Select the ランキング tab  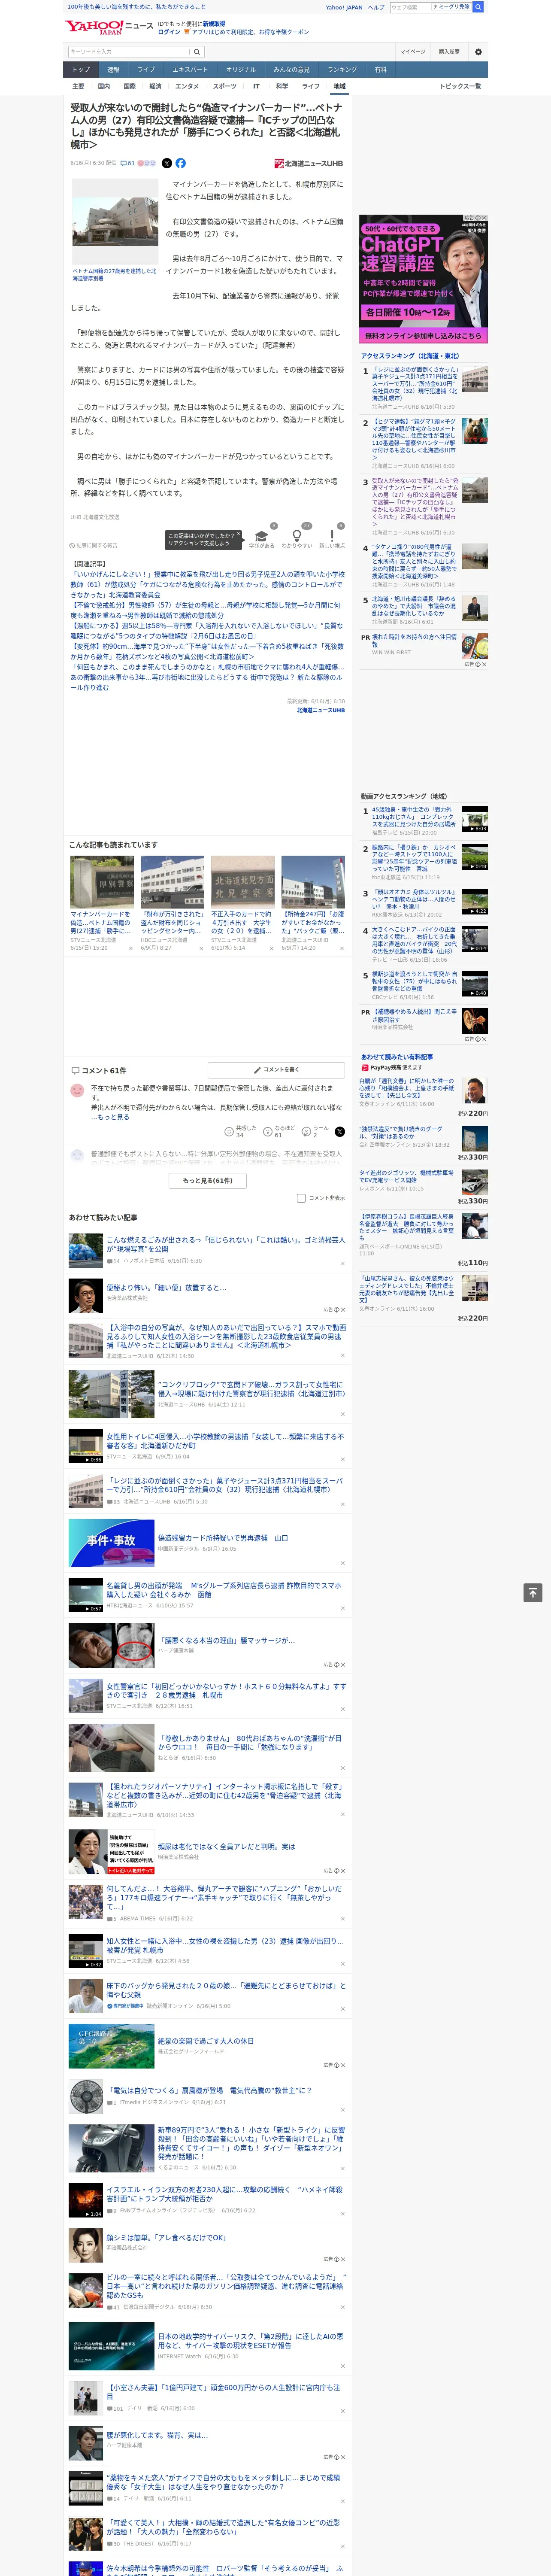pos(342,70)
